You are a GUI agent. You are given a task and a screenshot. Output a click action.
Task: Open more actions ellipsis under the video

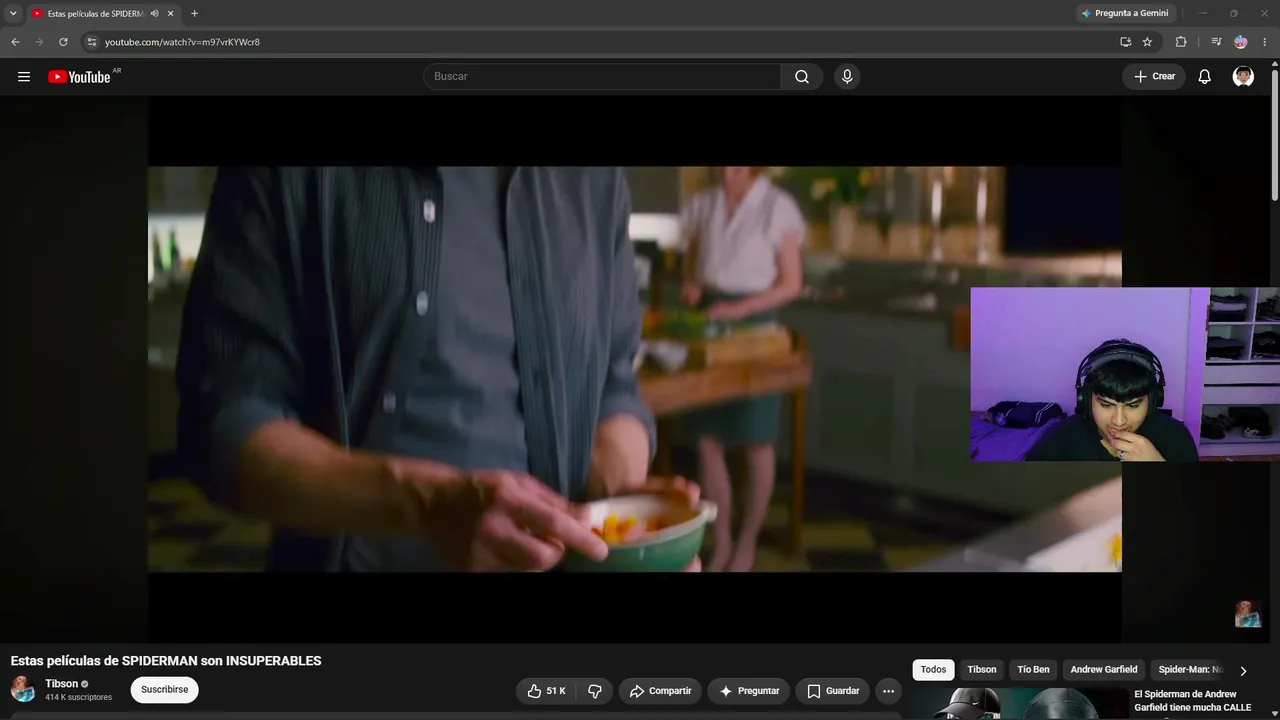pyautogui.click(x=888, y=691)
